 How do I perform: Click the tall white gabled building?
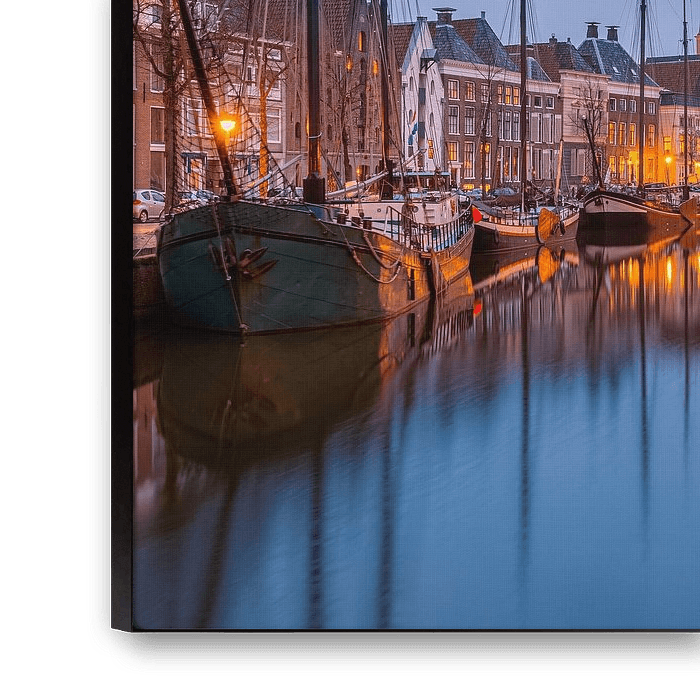tap(417, 110)
